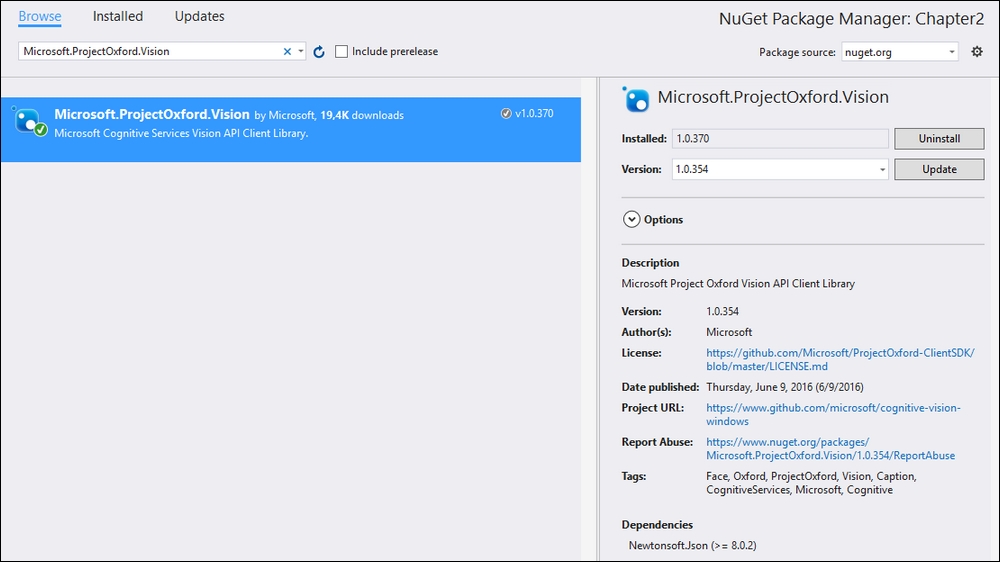Switch to the Installed tab
The height and width of the screenshot is (562, 1000).
click(x=118, y=17)
